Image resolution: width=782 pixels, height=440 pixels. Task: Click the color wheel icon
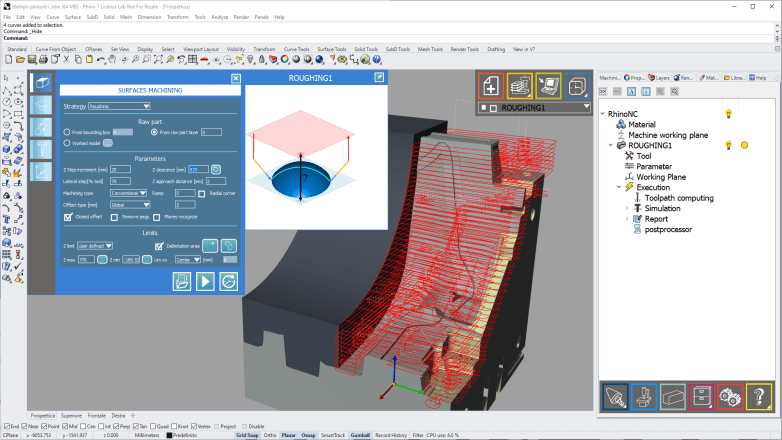285,59
